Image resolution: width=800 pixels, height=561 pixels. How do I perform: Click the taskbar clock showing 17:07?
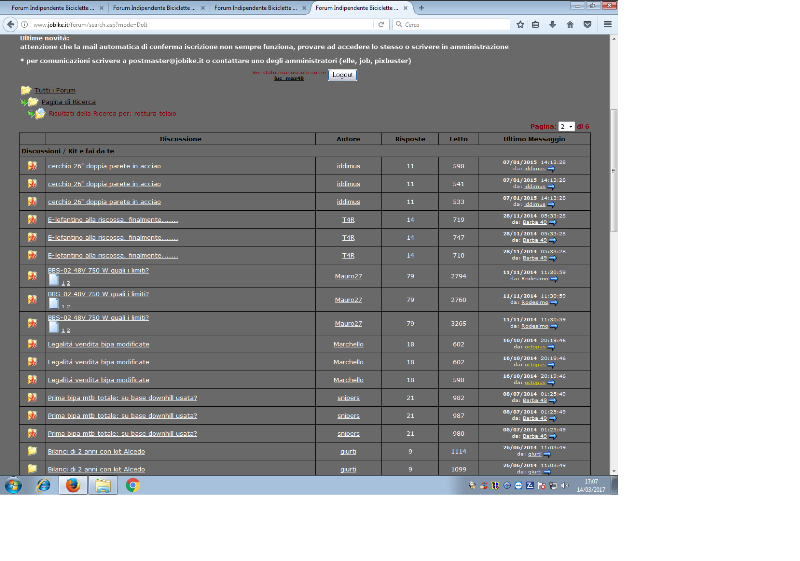(x=591, y=486)
